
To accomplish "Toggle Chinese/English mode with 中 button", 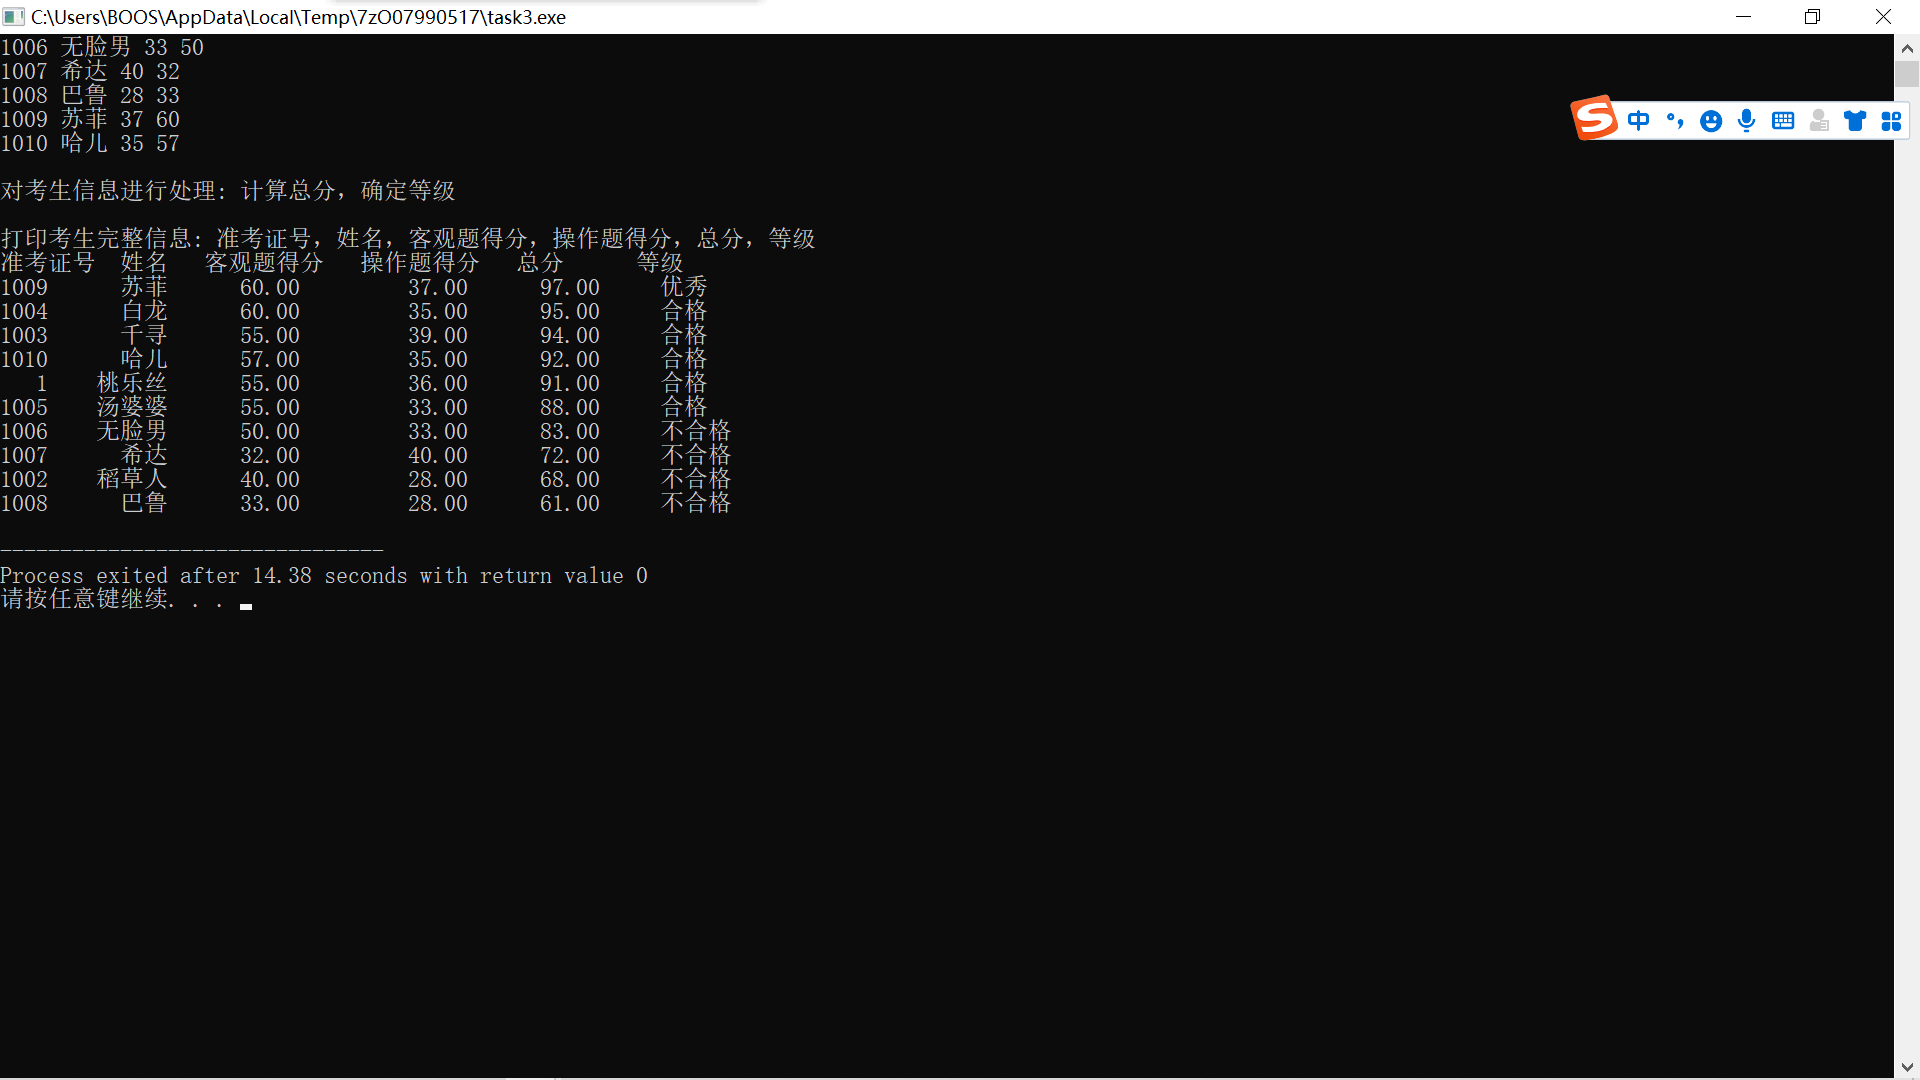I will coord(1638,121).
